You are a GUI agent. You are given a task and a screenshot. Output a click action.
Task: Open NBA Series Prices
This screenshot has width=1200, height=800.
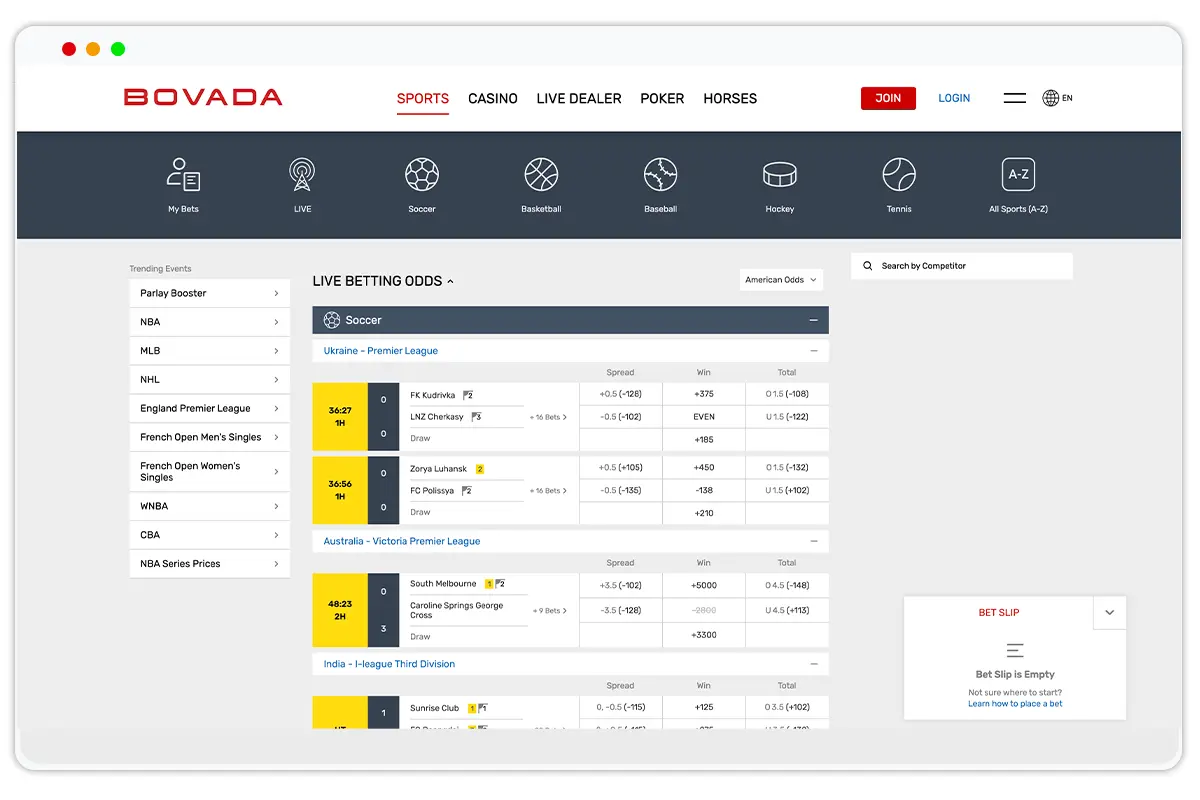(210, 564)
